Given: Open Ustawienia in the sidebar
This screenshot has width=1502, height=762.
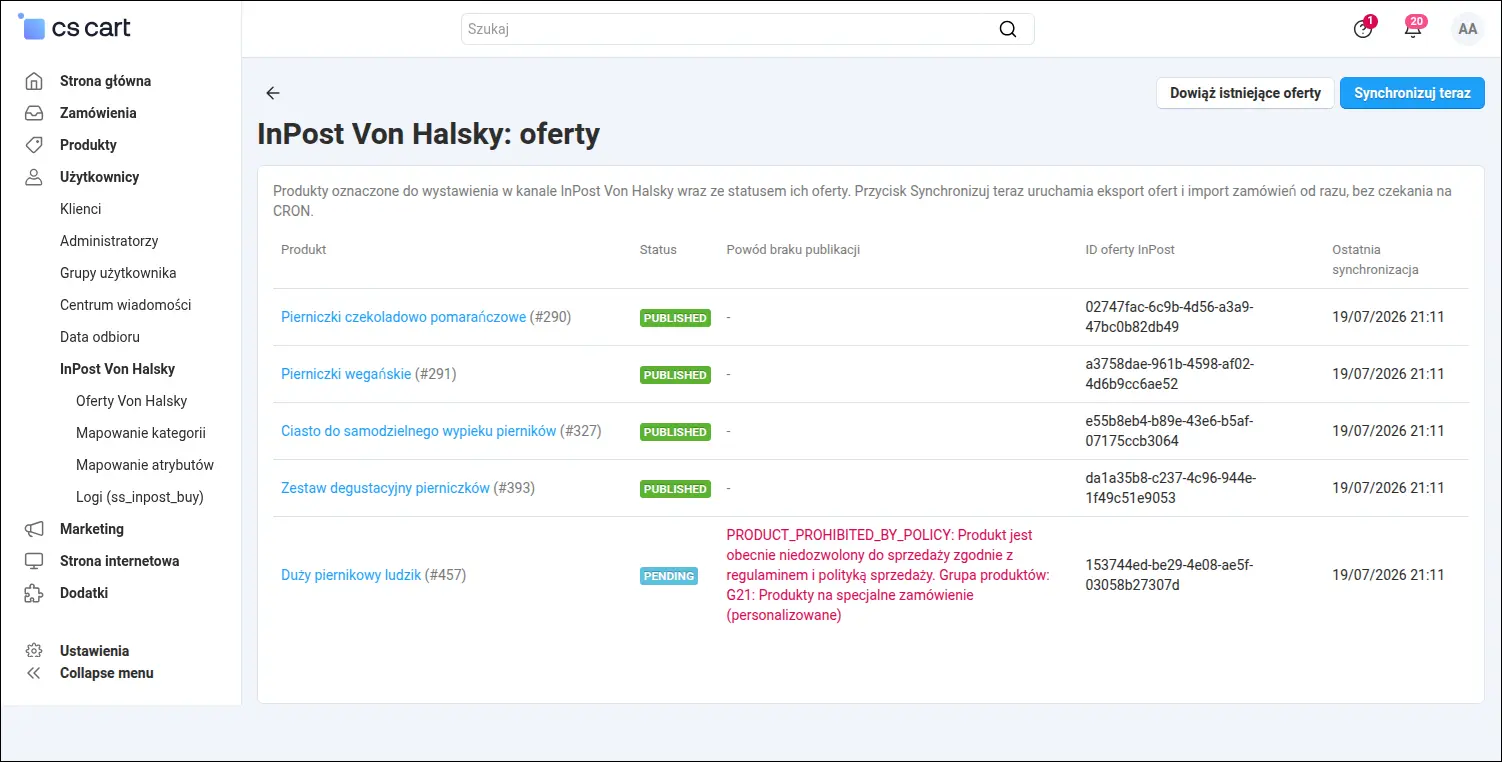Looking at the screenshot, I should click(x=94, y=651).
